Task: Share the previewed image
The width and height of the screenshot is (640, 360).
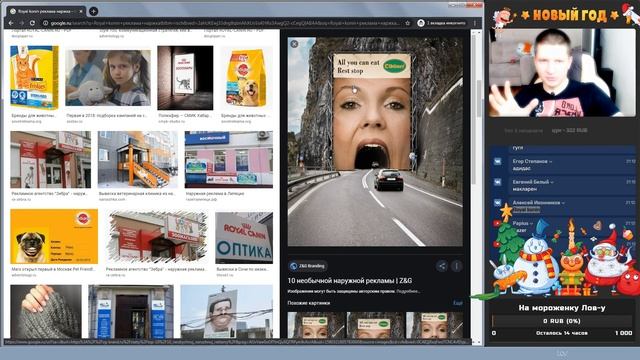Action: pyautogui.click(x=442, y=266)
